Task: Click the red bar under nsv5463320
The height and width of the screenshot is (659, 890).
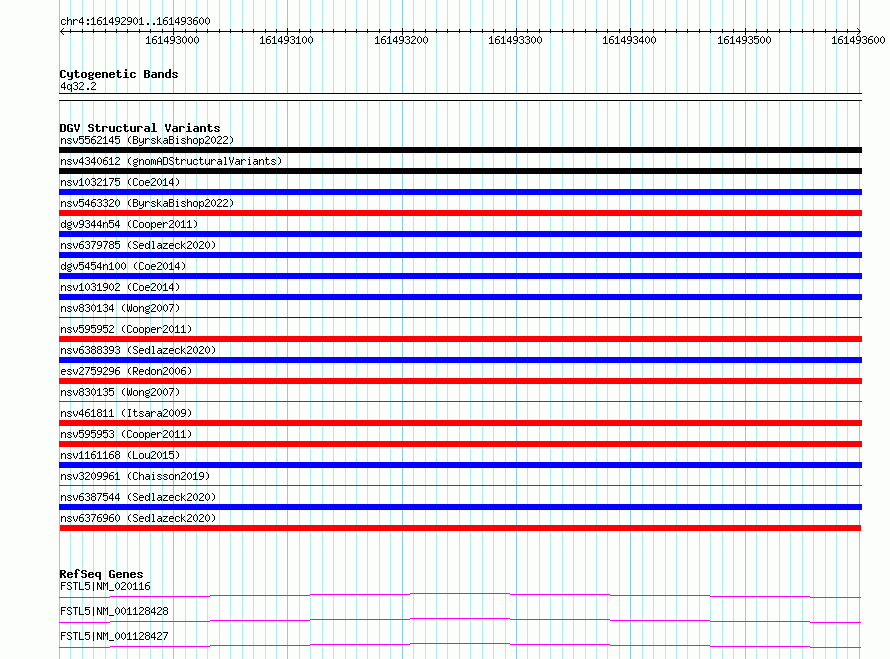Action: click(460, 213)
